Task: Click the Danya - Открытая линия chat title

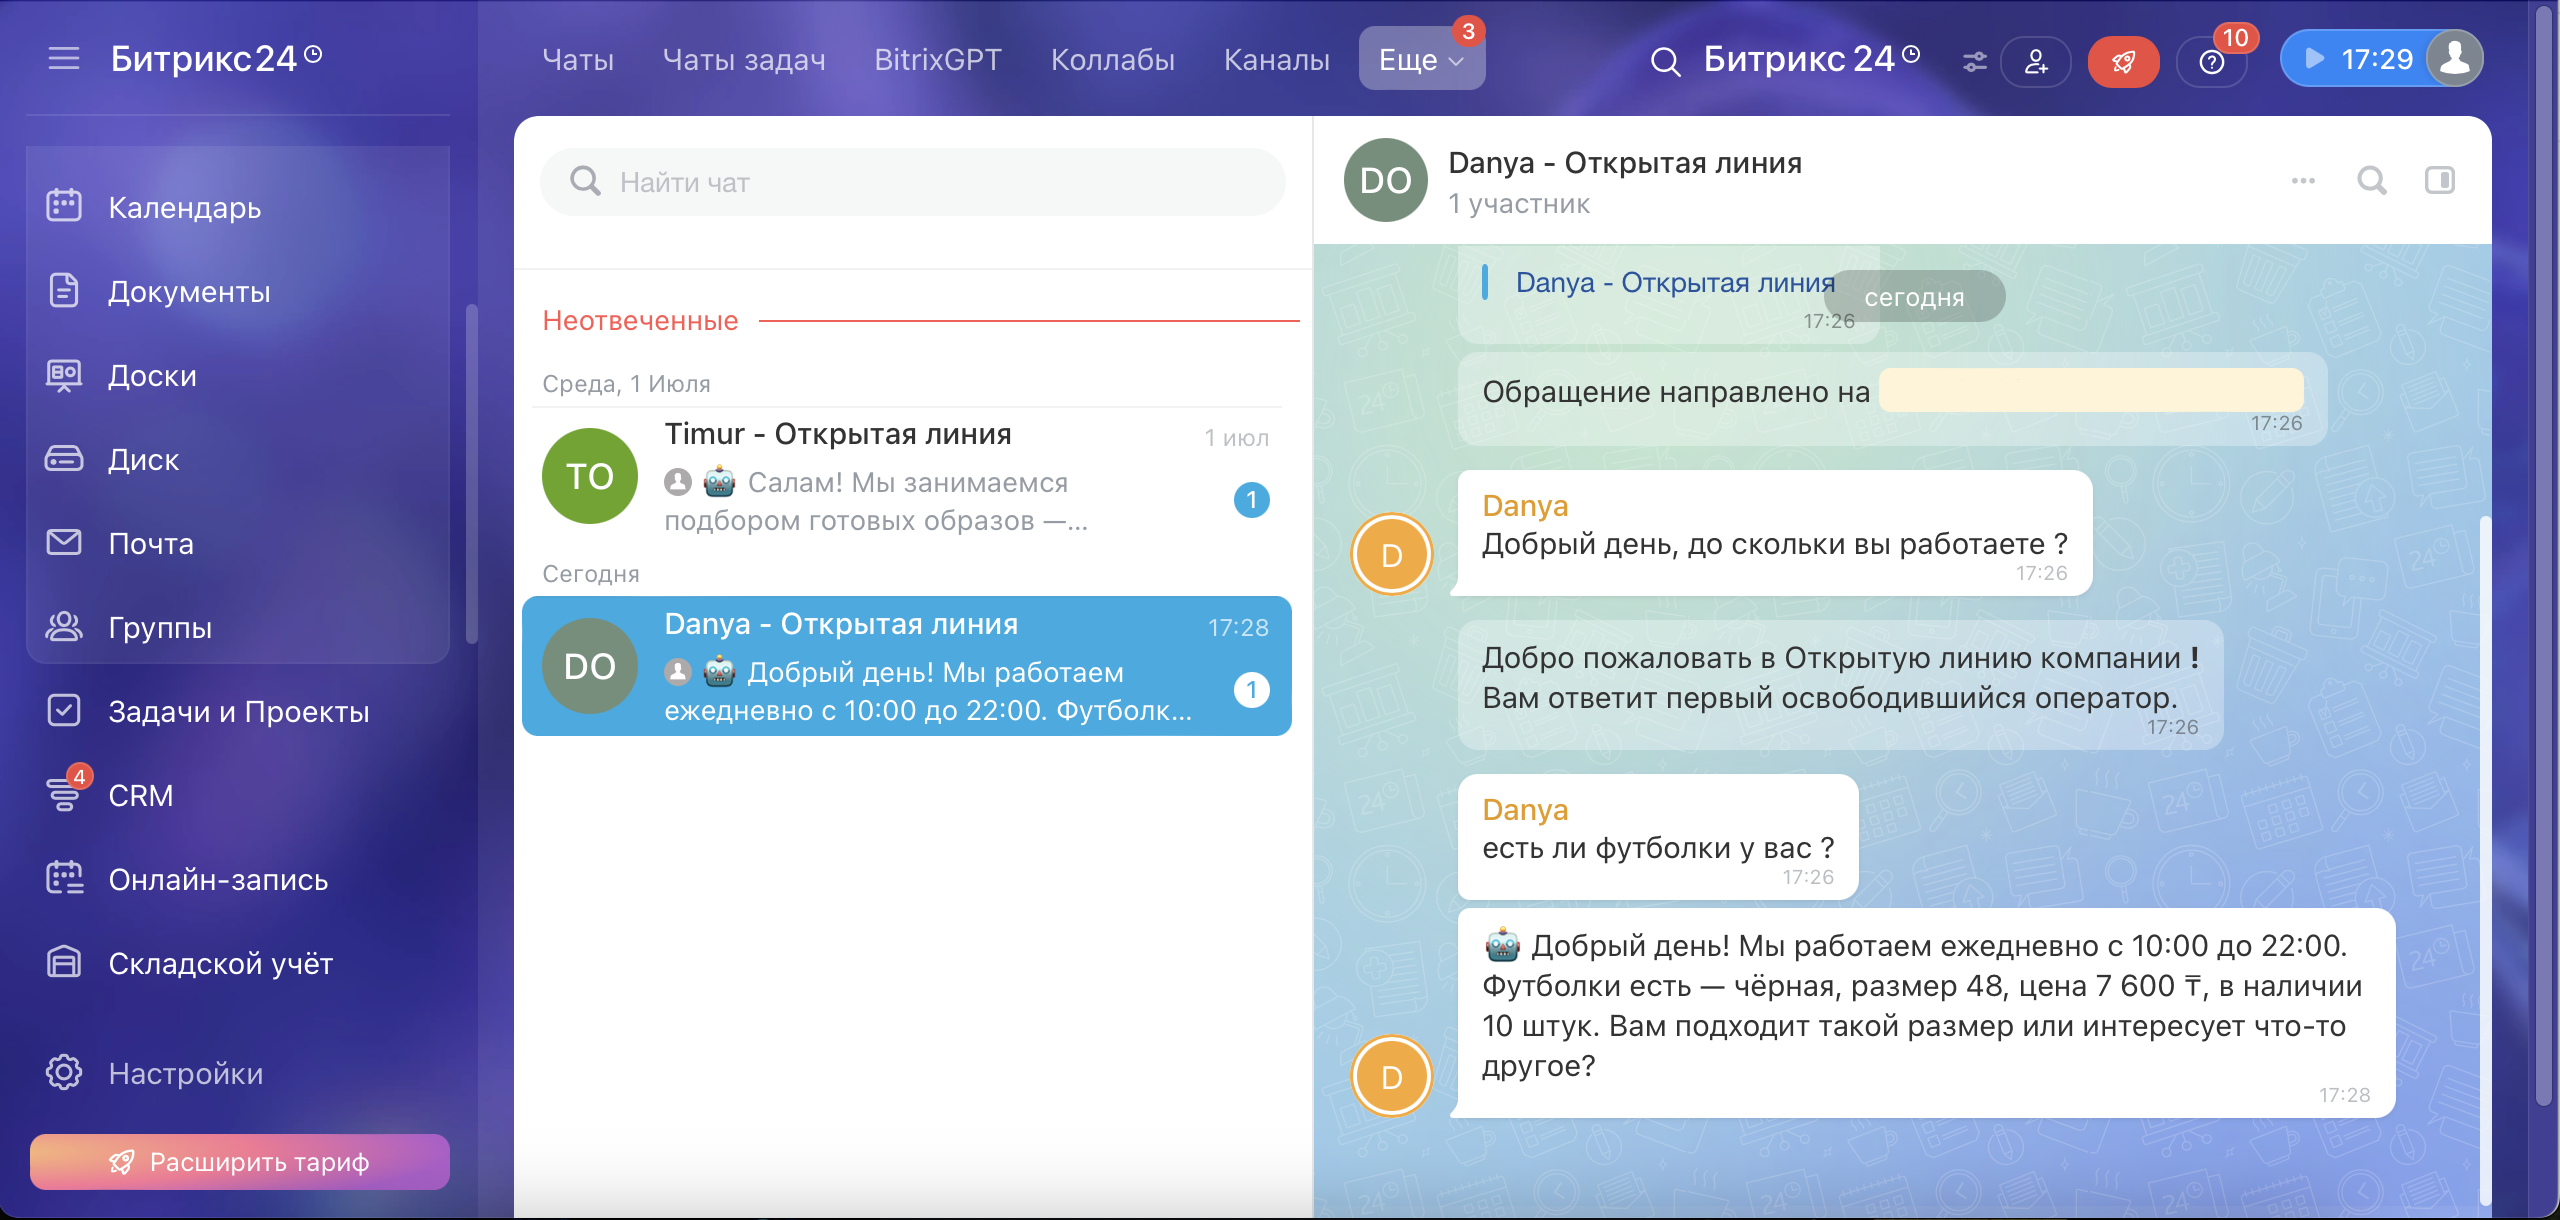Action: (x=1625, y=163)
